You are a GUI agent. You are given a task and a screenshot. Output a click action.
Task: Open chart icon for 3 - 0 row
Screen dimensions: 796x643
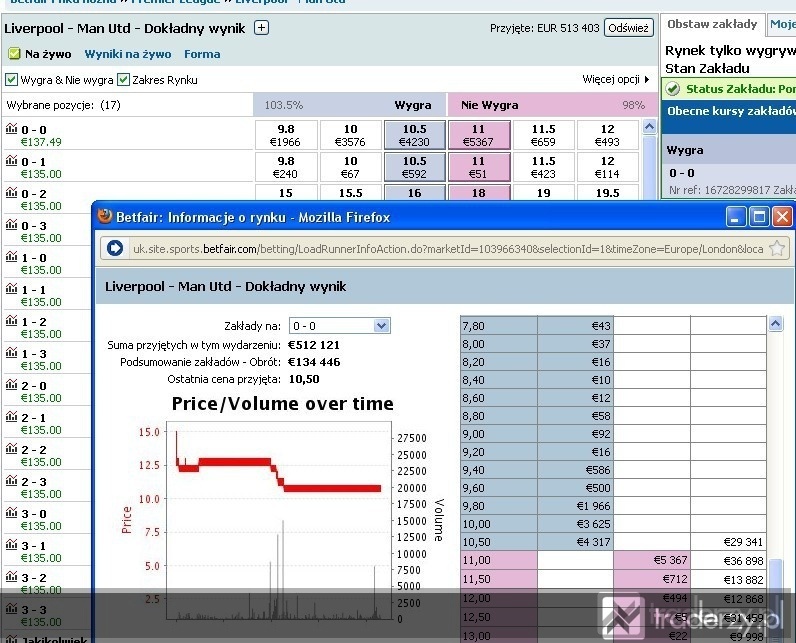click(11, 513)
